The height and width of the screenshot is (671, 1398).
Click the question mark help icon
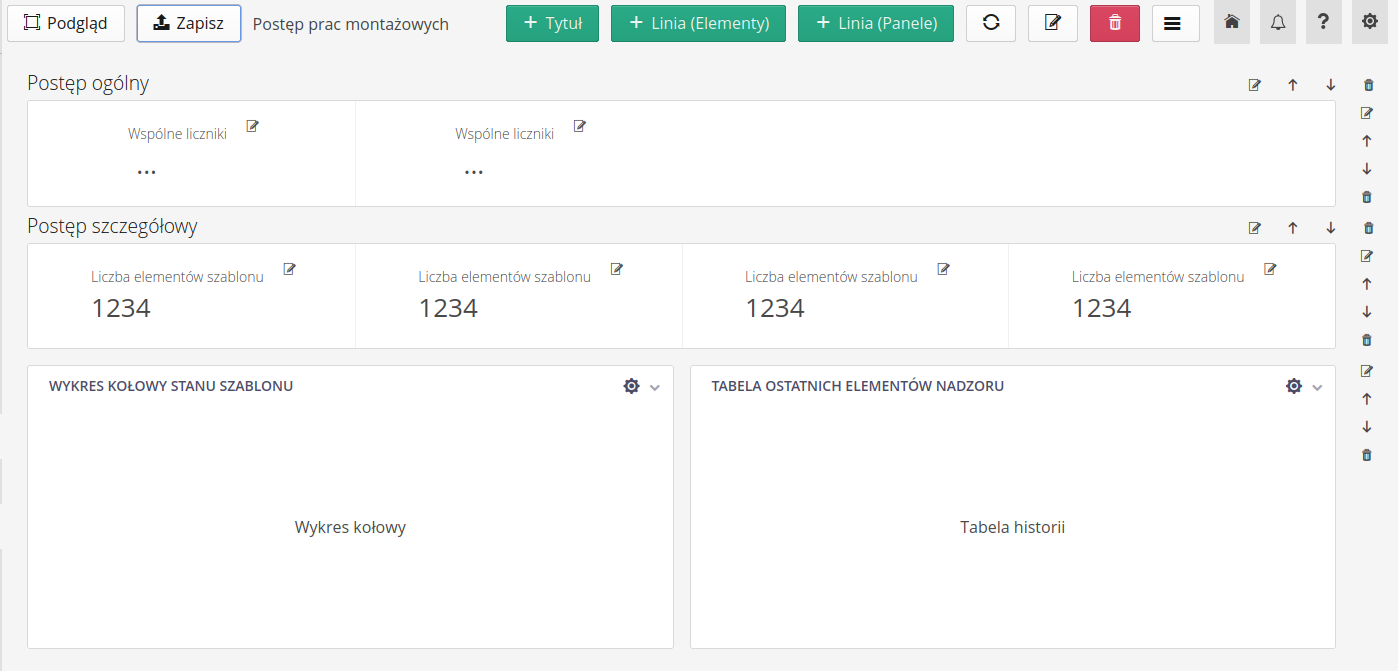click(1323, 22)
